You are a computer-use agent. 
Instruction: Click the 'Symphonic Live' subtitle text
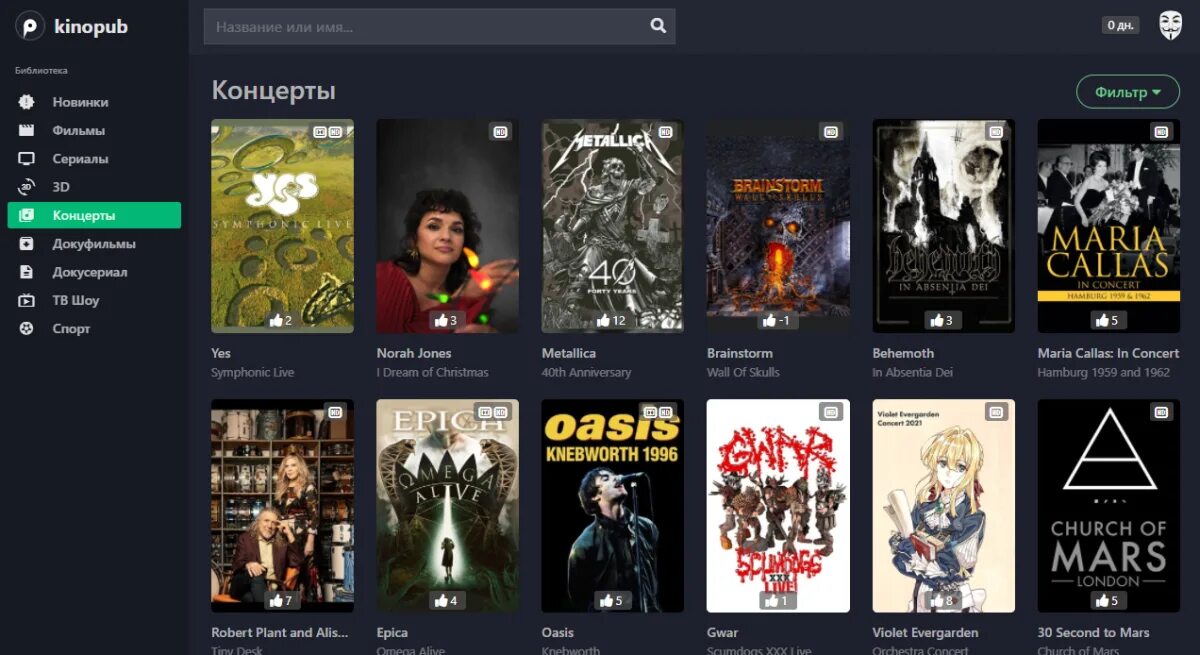tap(252, 372)
